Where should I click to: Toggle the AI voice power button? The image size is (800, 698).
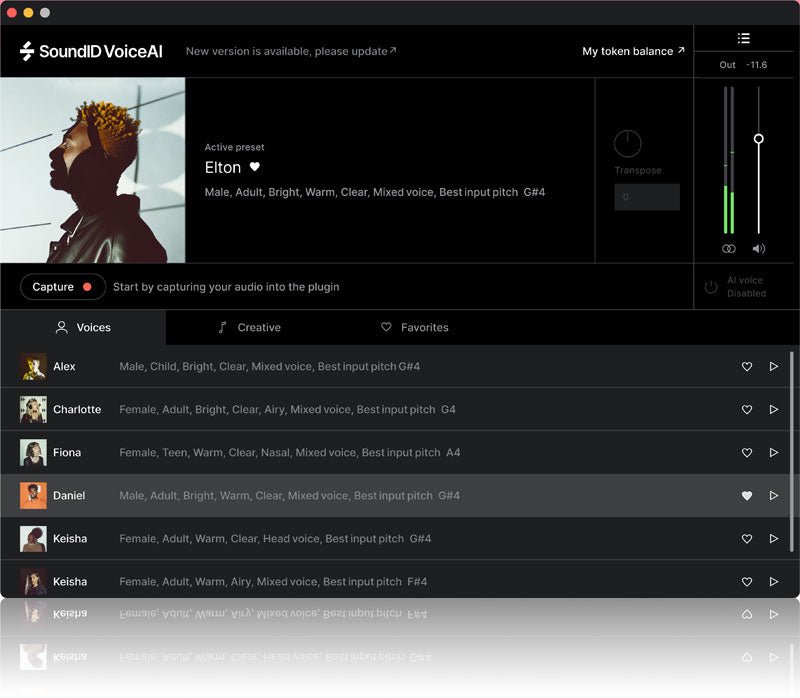711,287
